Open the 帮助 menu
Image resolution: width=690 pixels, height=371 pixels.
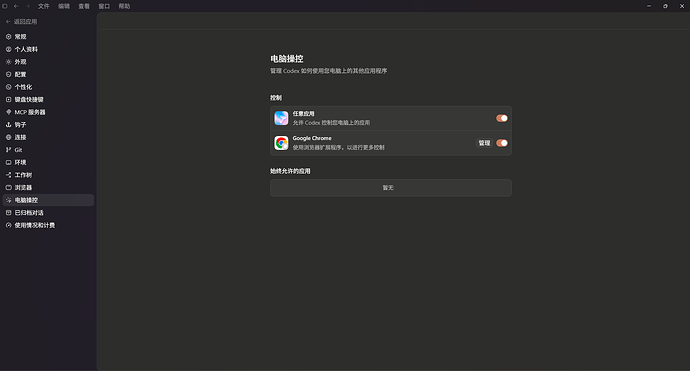click(124, 6)
